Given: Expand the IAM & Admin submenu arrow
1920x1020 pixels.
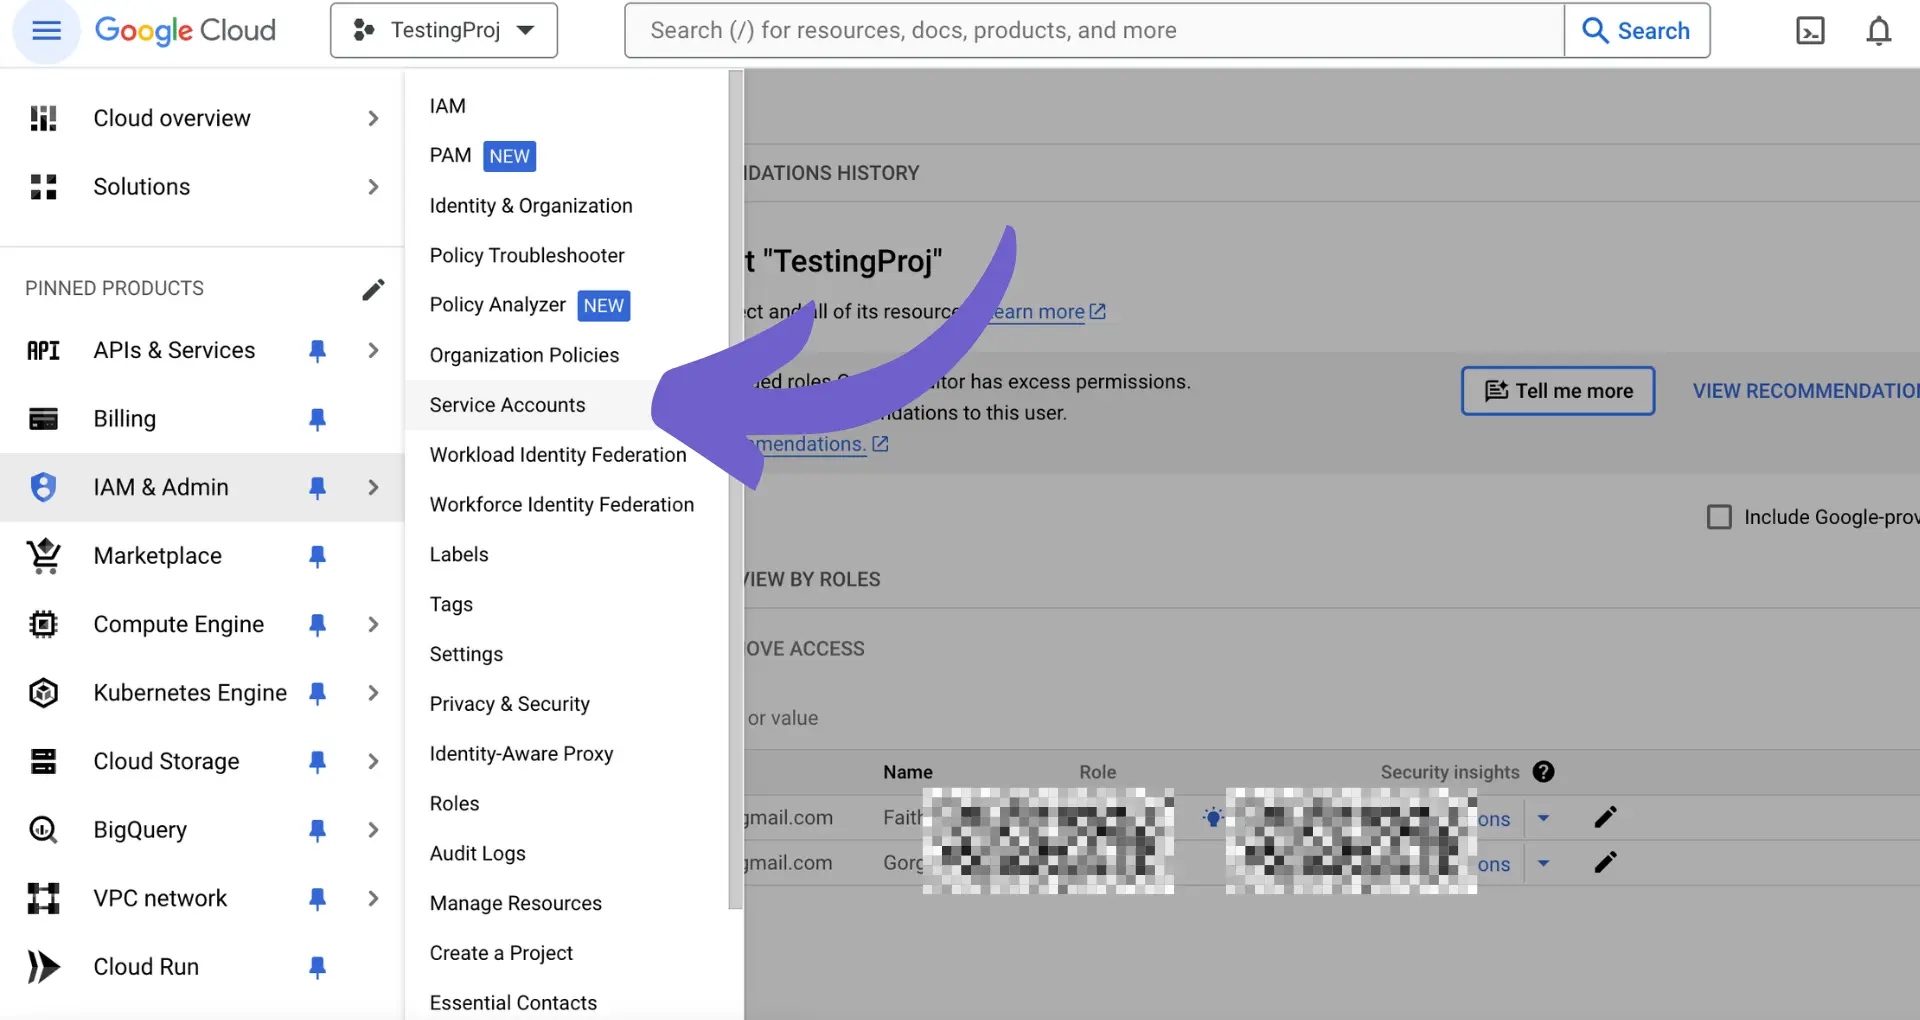Looking at the screenshot, I should [x=373, y=487].
